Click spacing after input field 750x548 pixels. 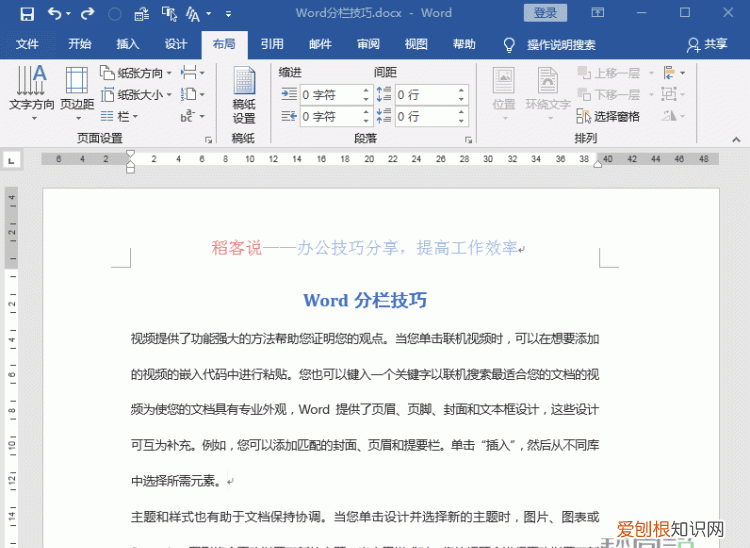tap(426, 116)
